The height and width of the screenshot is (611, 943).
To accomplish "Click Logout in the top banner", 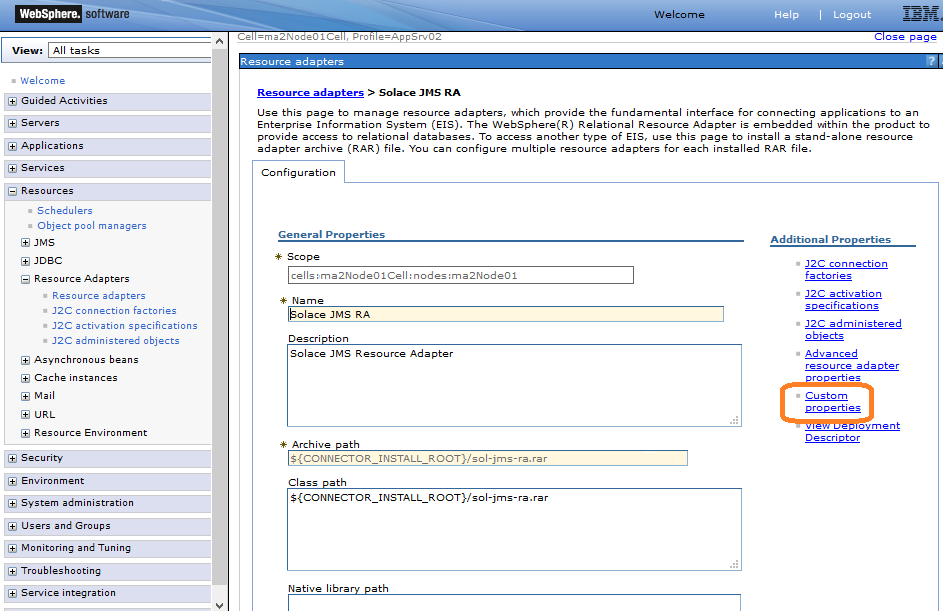I will 852,15.
